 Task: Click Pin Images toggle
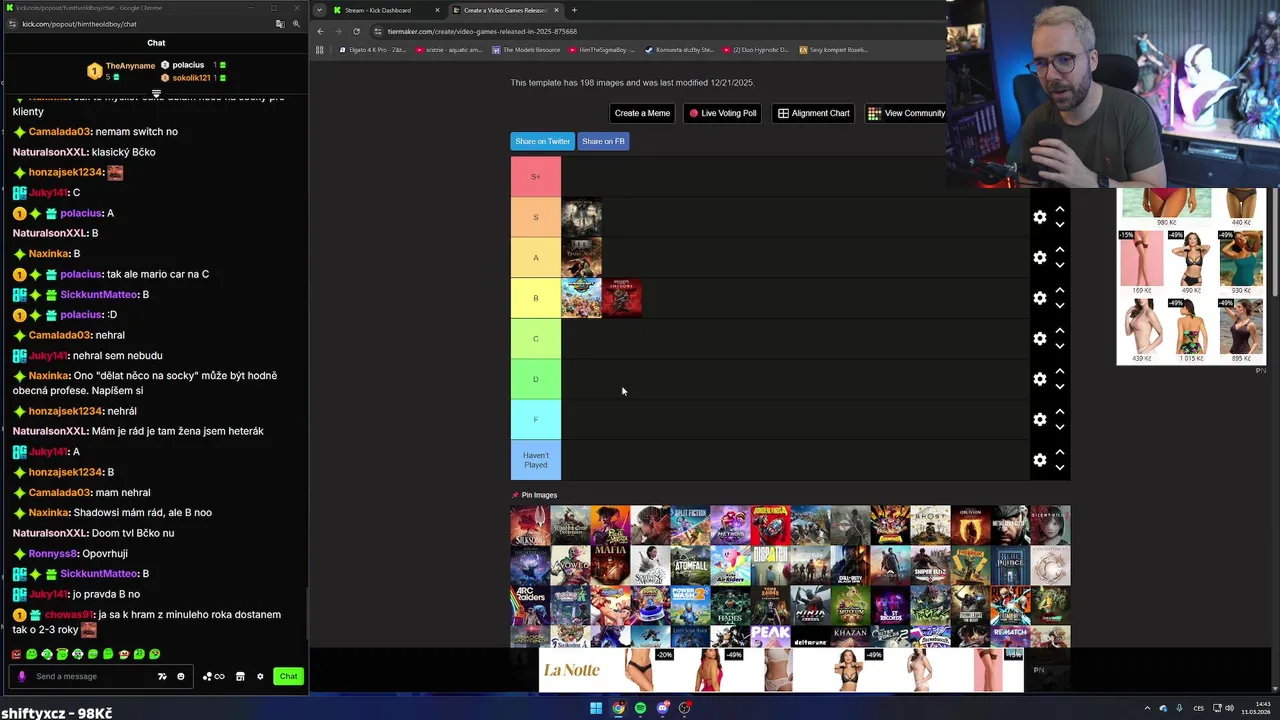(x=535, y=495)
